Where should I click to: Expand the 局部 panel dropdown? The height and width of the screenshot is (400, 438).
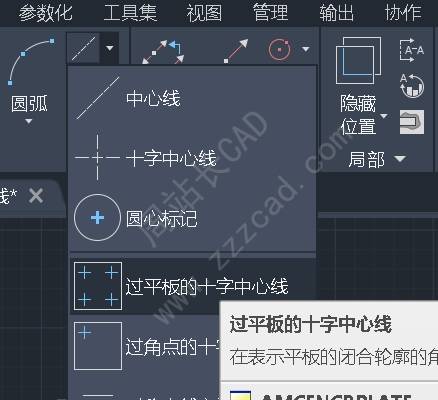[x=400, y=159]
